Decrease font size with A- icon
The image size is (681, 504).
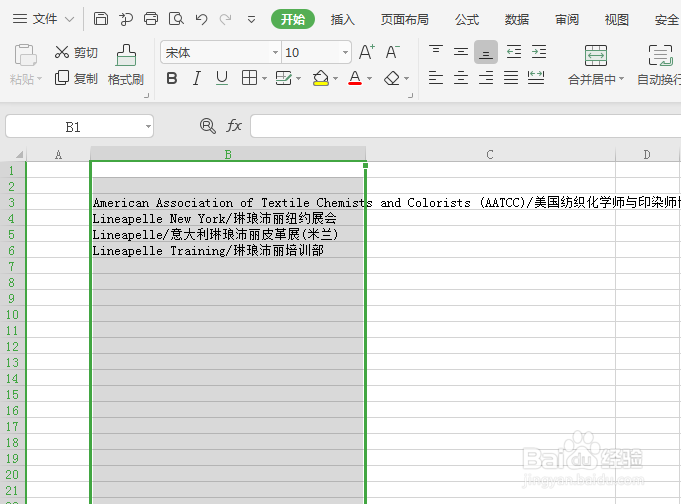tap(393, 52)
